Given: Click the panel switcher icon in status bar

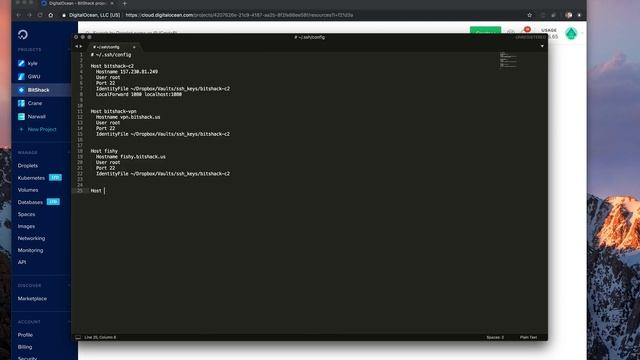Looking at the screenshot, I should pos(78,338).
